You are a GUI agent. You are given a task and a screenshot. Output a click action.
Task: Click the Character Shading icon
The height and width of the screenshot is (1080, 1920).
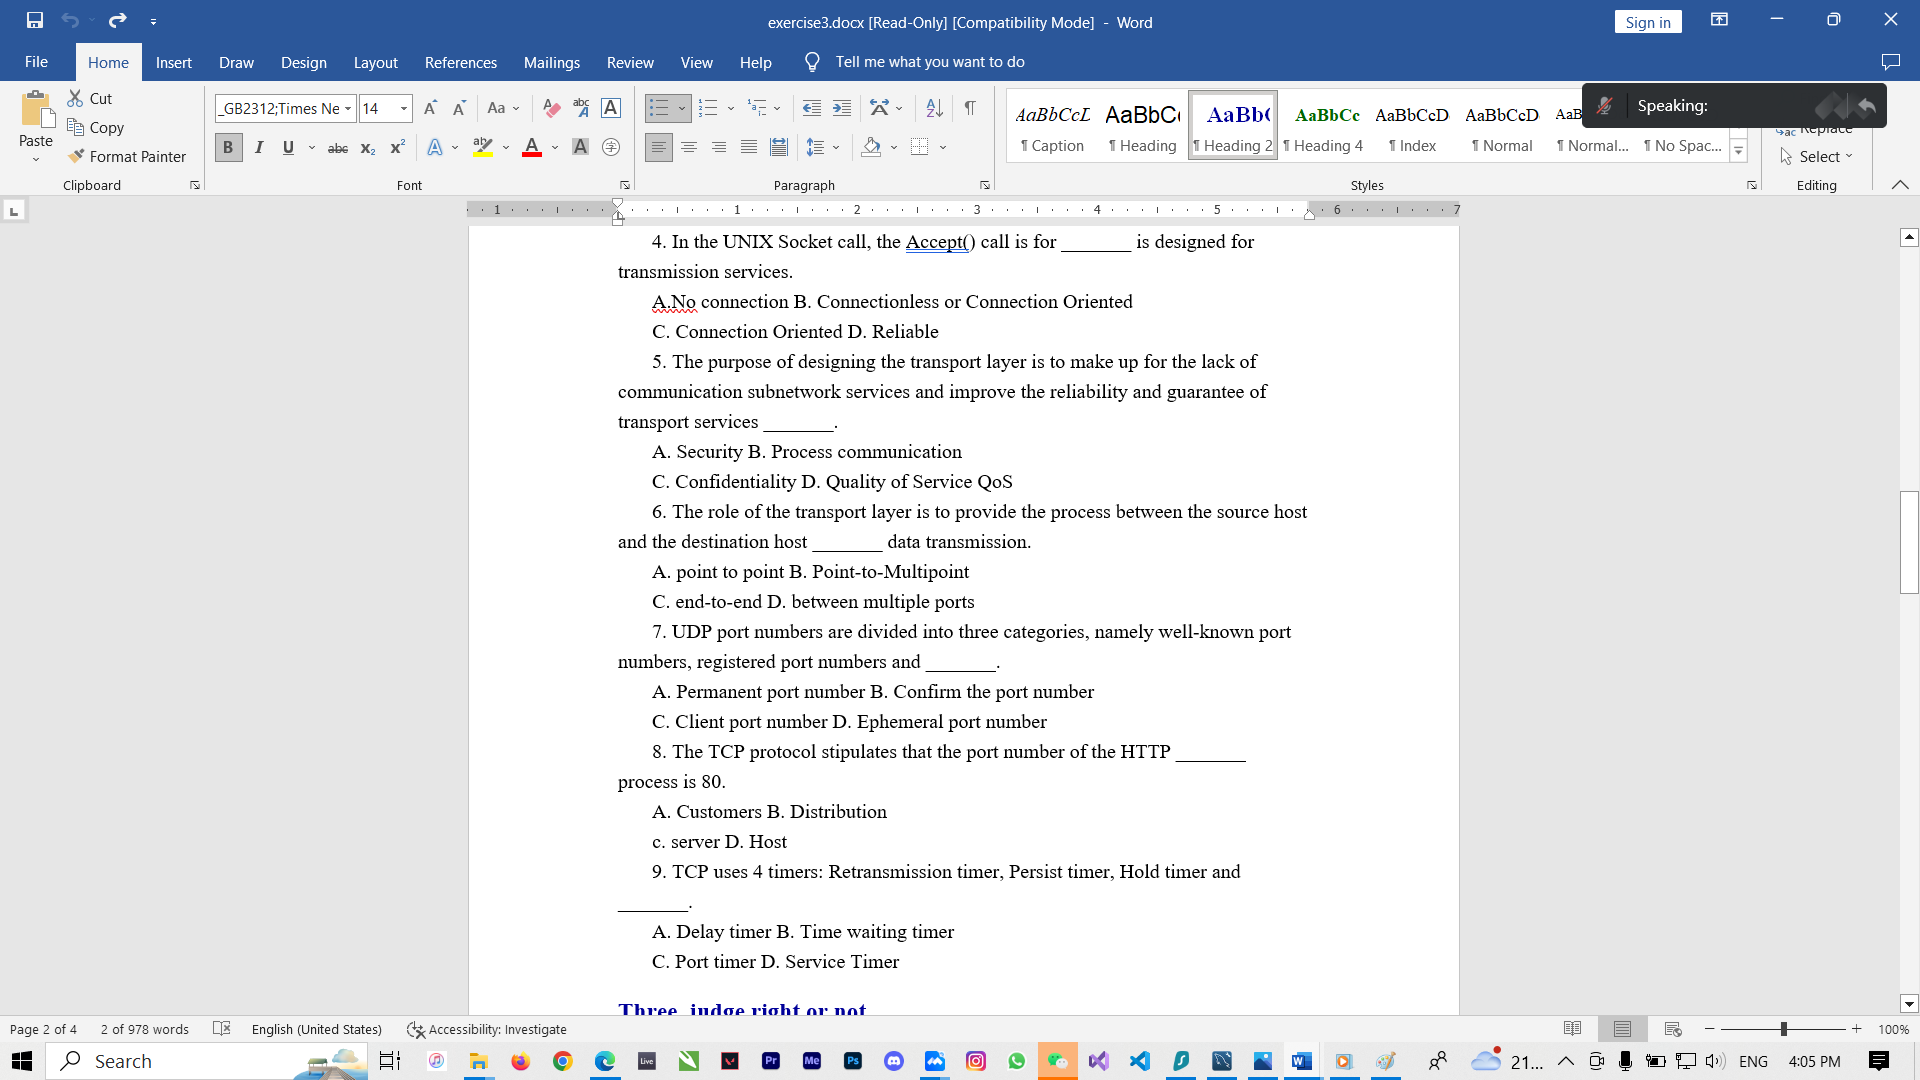point(580,148)
